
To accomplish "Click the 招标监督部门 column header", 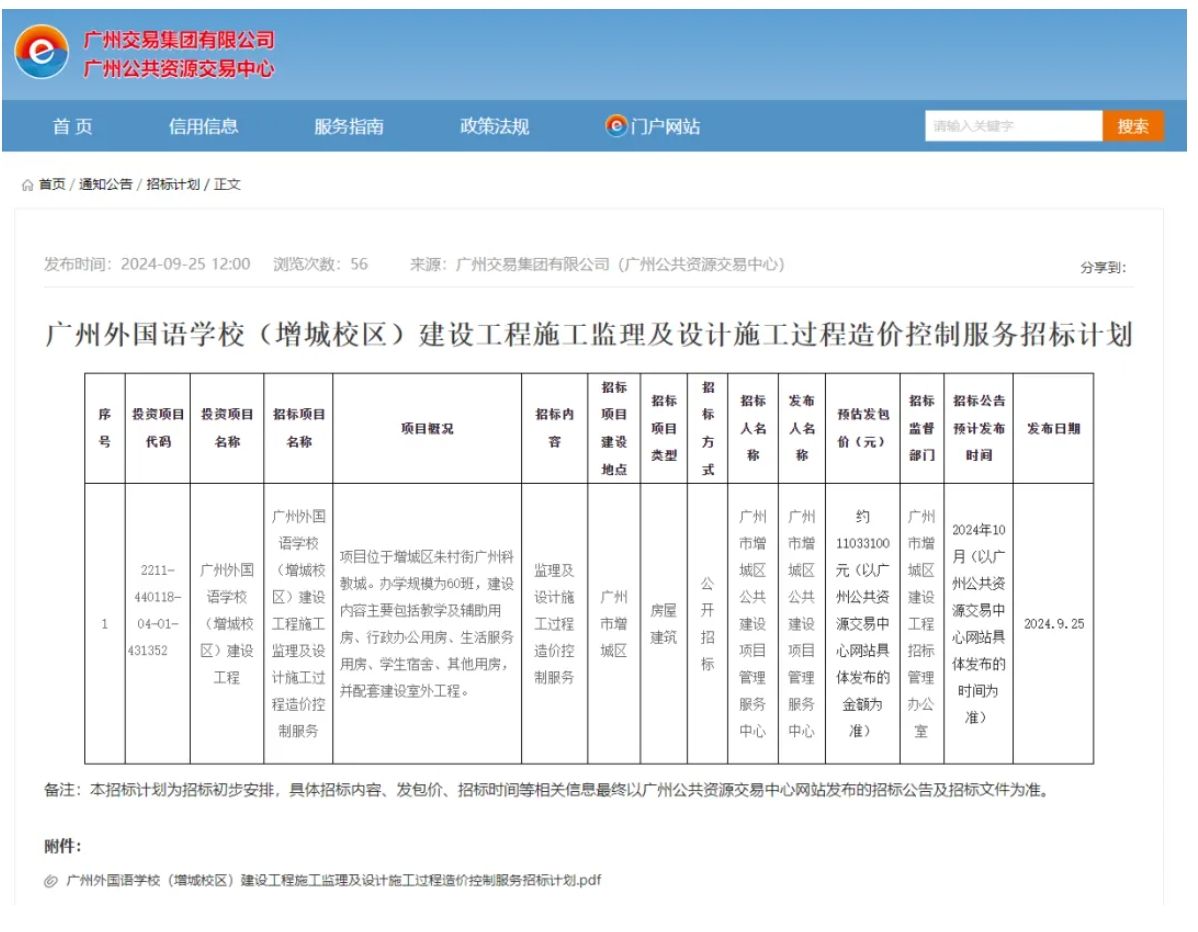I will [922, 428].
